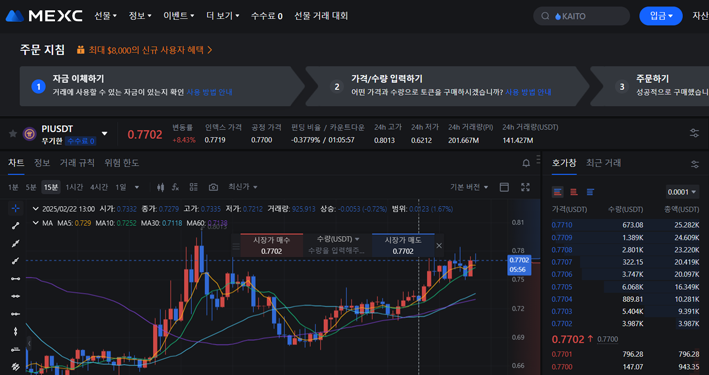Select the 최근 거래 tab

[x=604, y=163]
